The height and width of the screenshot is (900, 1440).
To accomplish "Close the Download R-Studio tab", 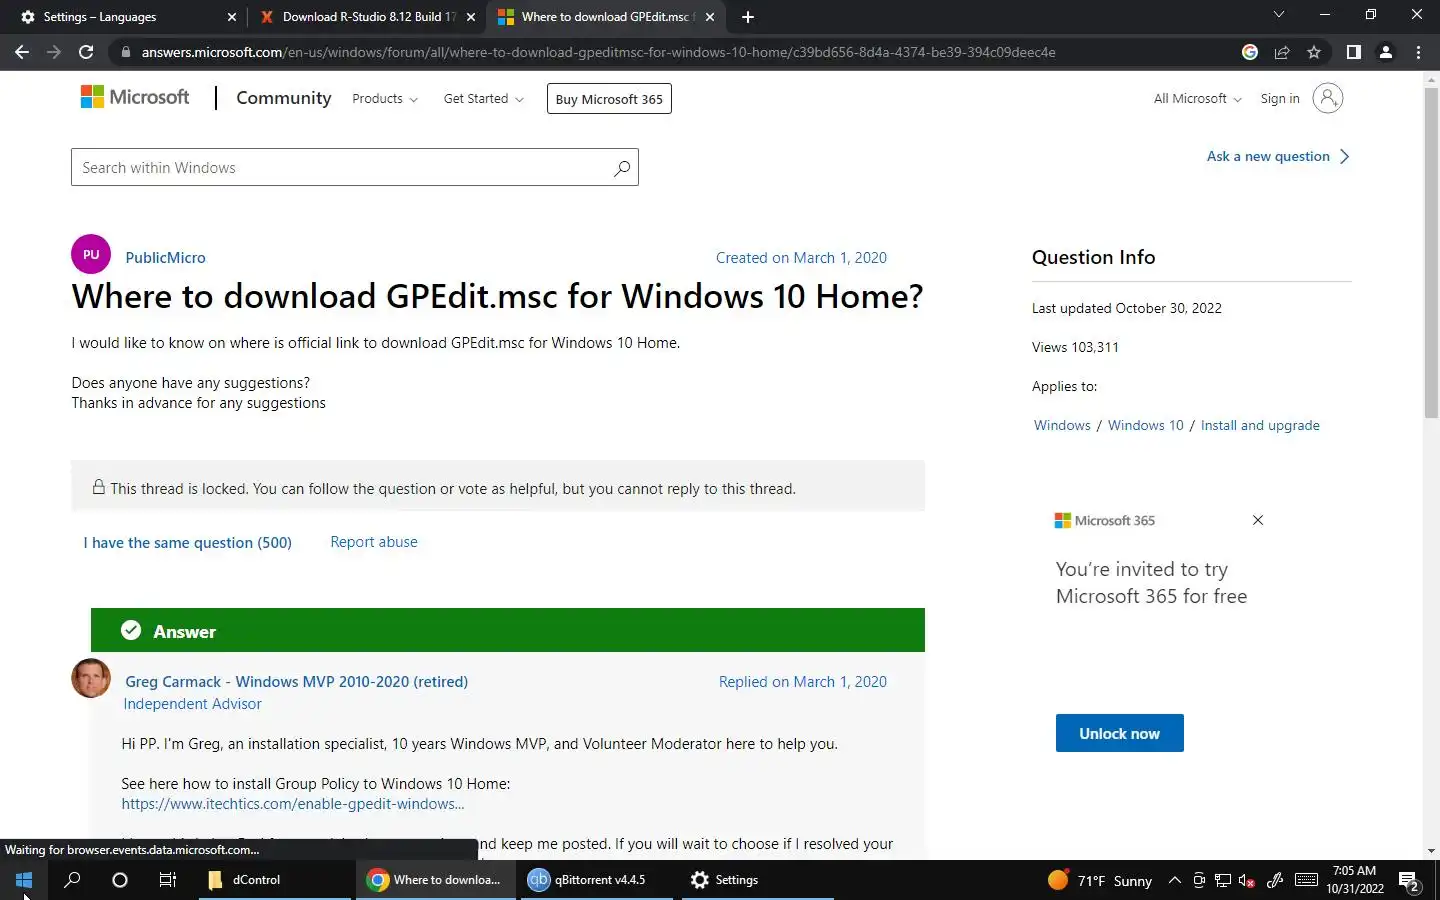I will tap(471, 17).
